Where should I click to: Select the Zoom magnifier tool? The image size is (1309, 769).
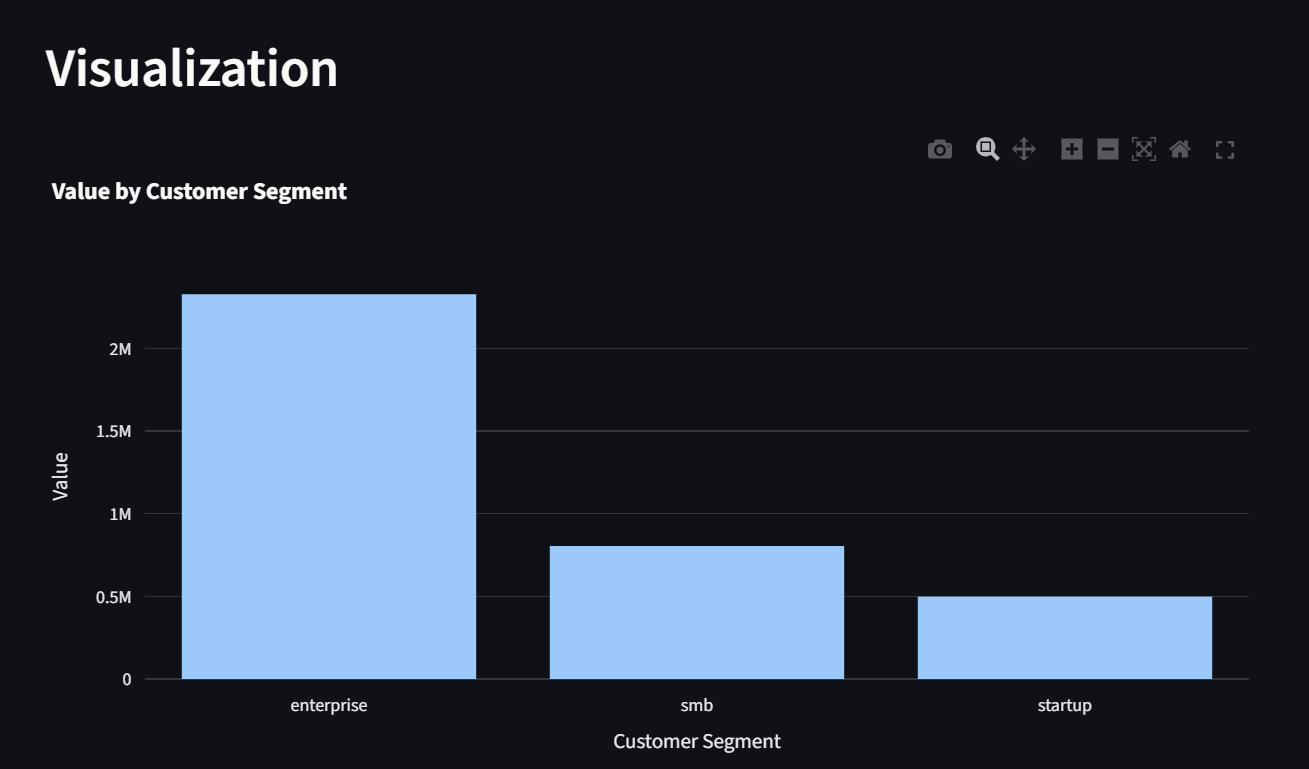tap(988, 150)
